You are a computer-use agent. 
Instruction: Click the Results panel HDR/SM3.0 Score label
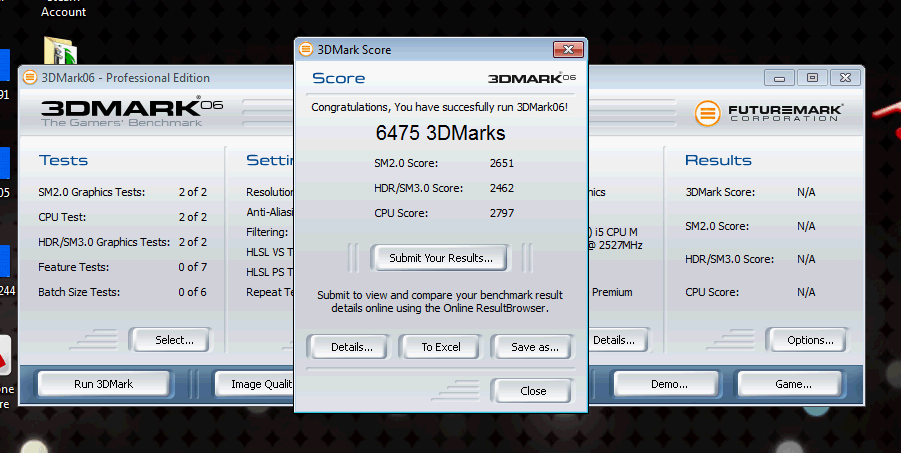point(729,259)
